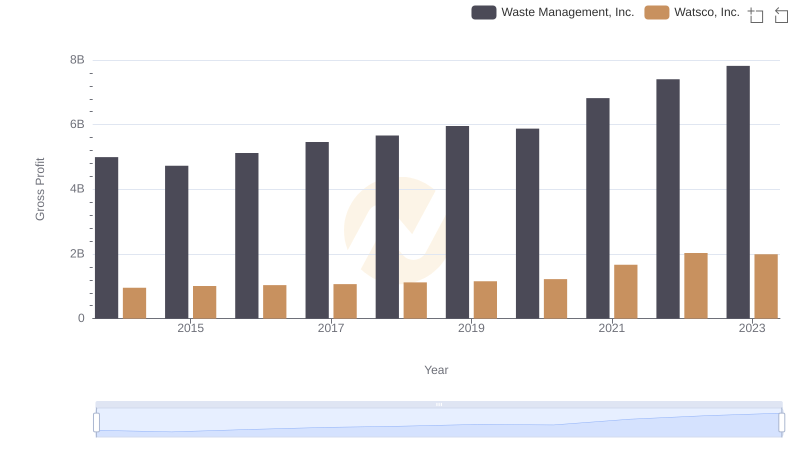Click the 6B y-axis label
Image resolution: width=800 pixels, height=461 pixels.
point(77,124)
